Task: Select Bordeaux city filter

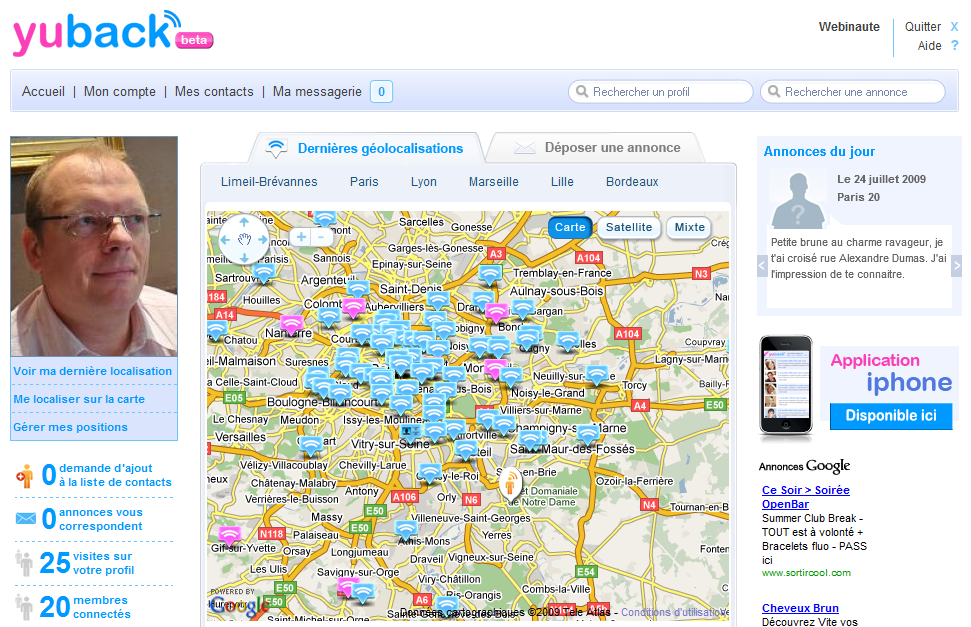Action: tap(632, 182)
